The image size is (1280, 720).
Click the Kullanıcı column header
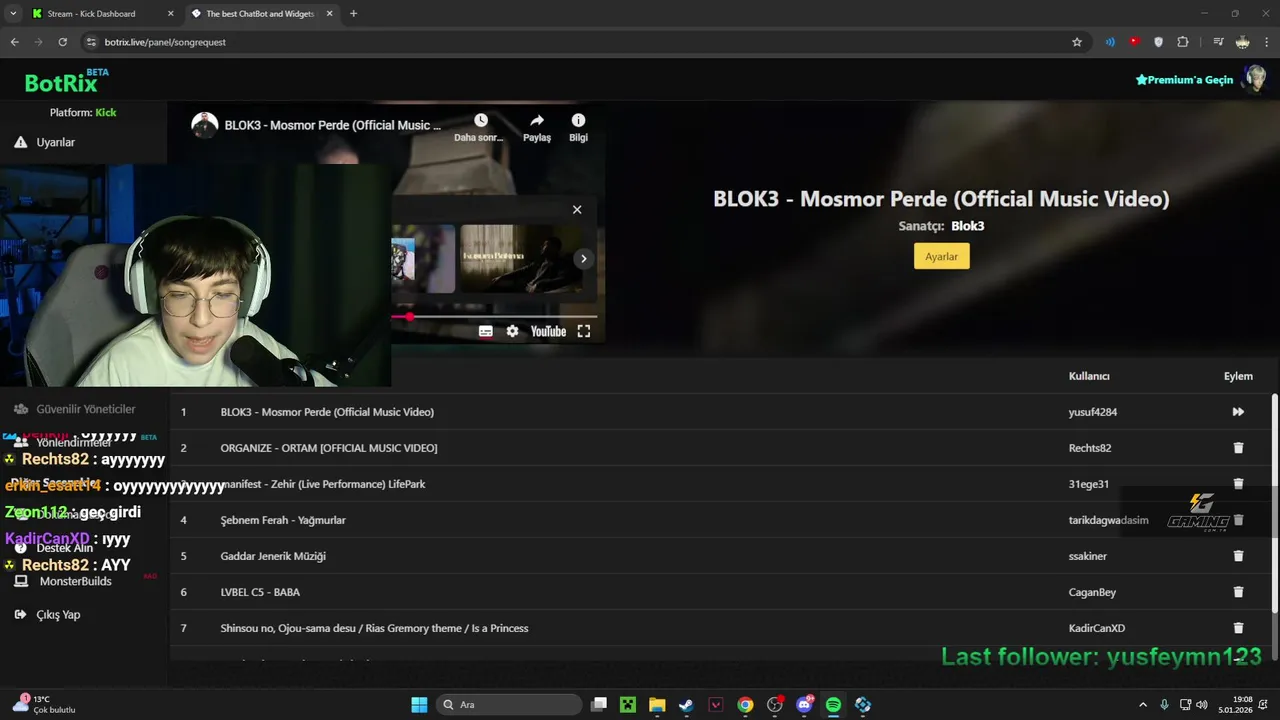click(1089, 376)
